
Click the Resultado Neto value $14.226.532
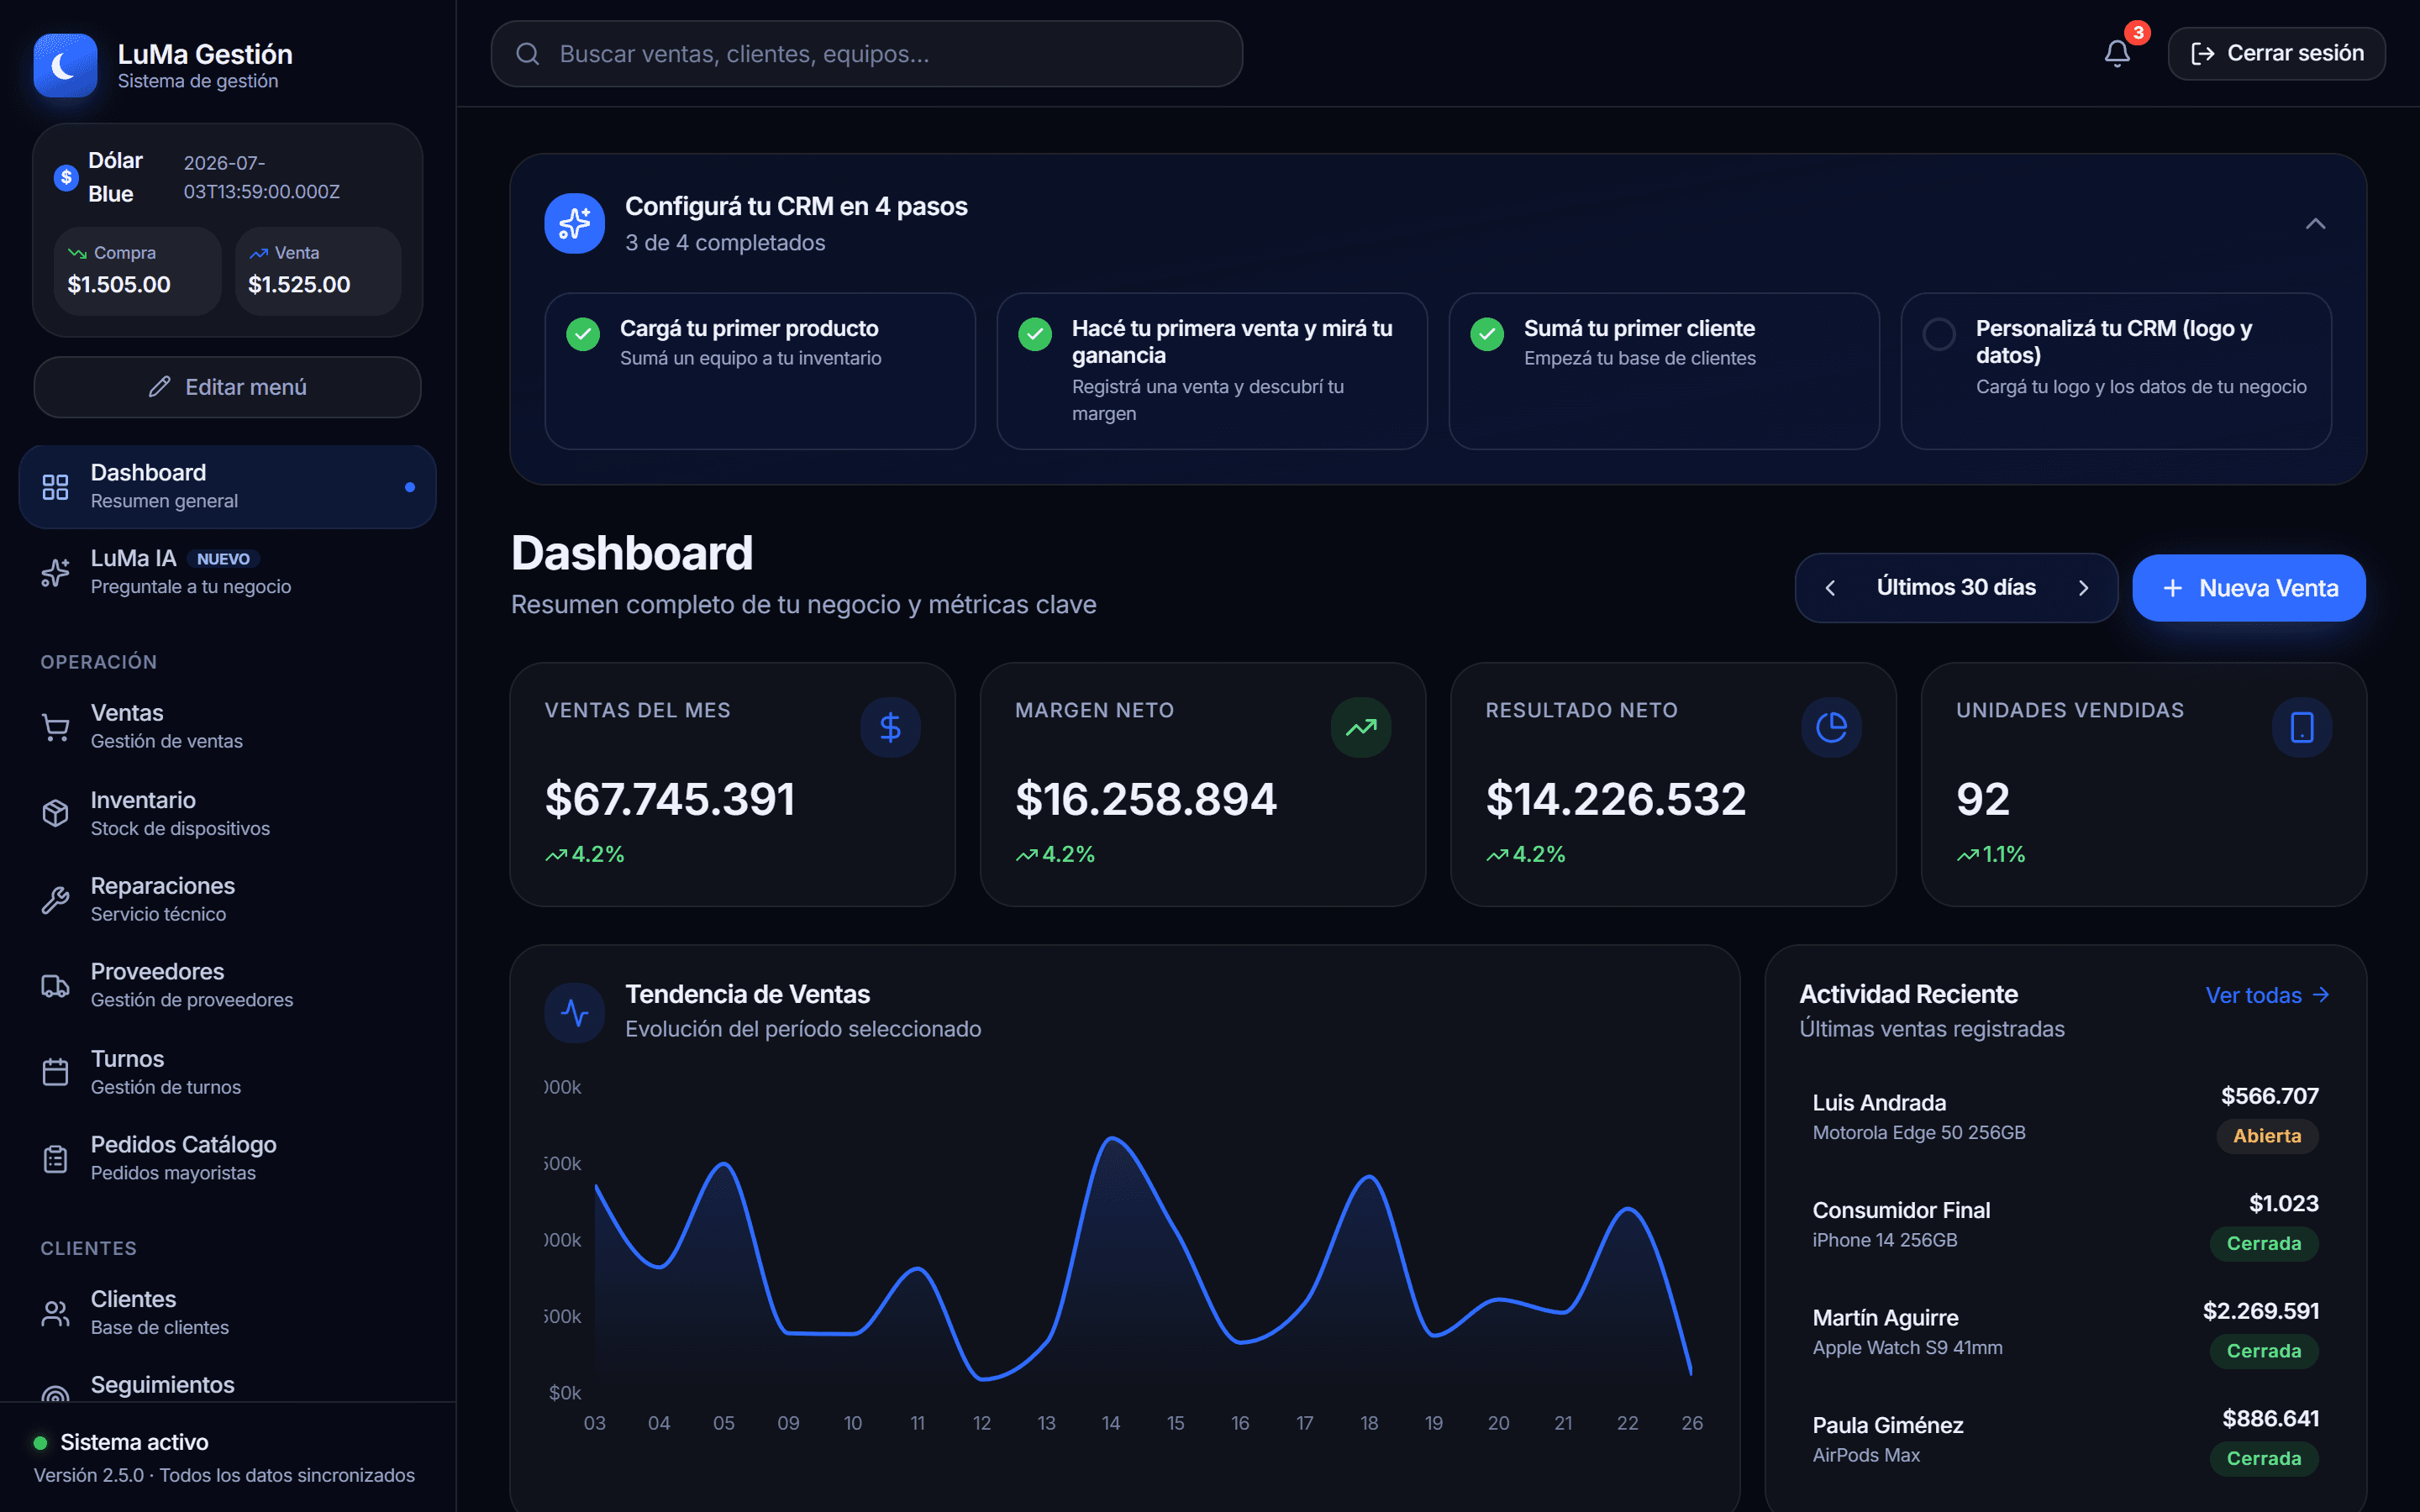click(x=1616, y=799)
